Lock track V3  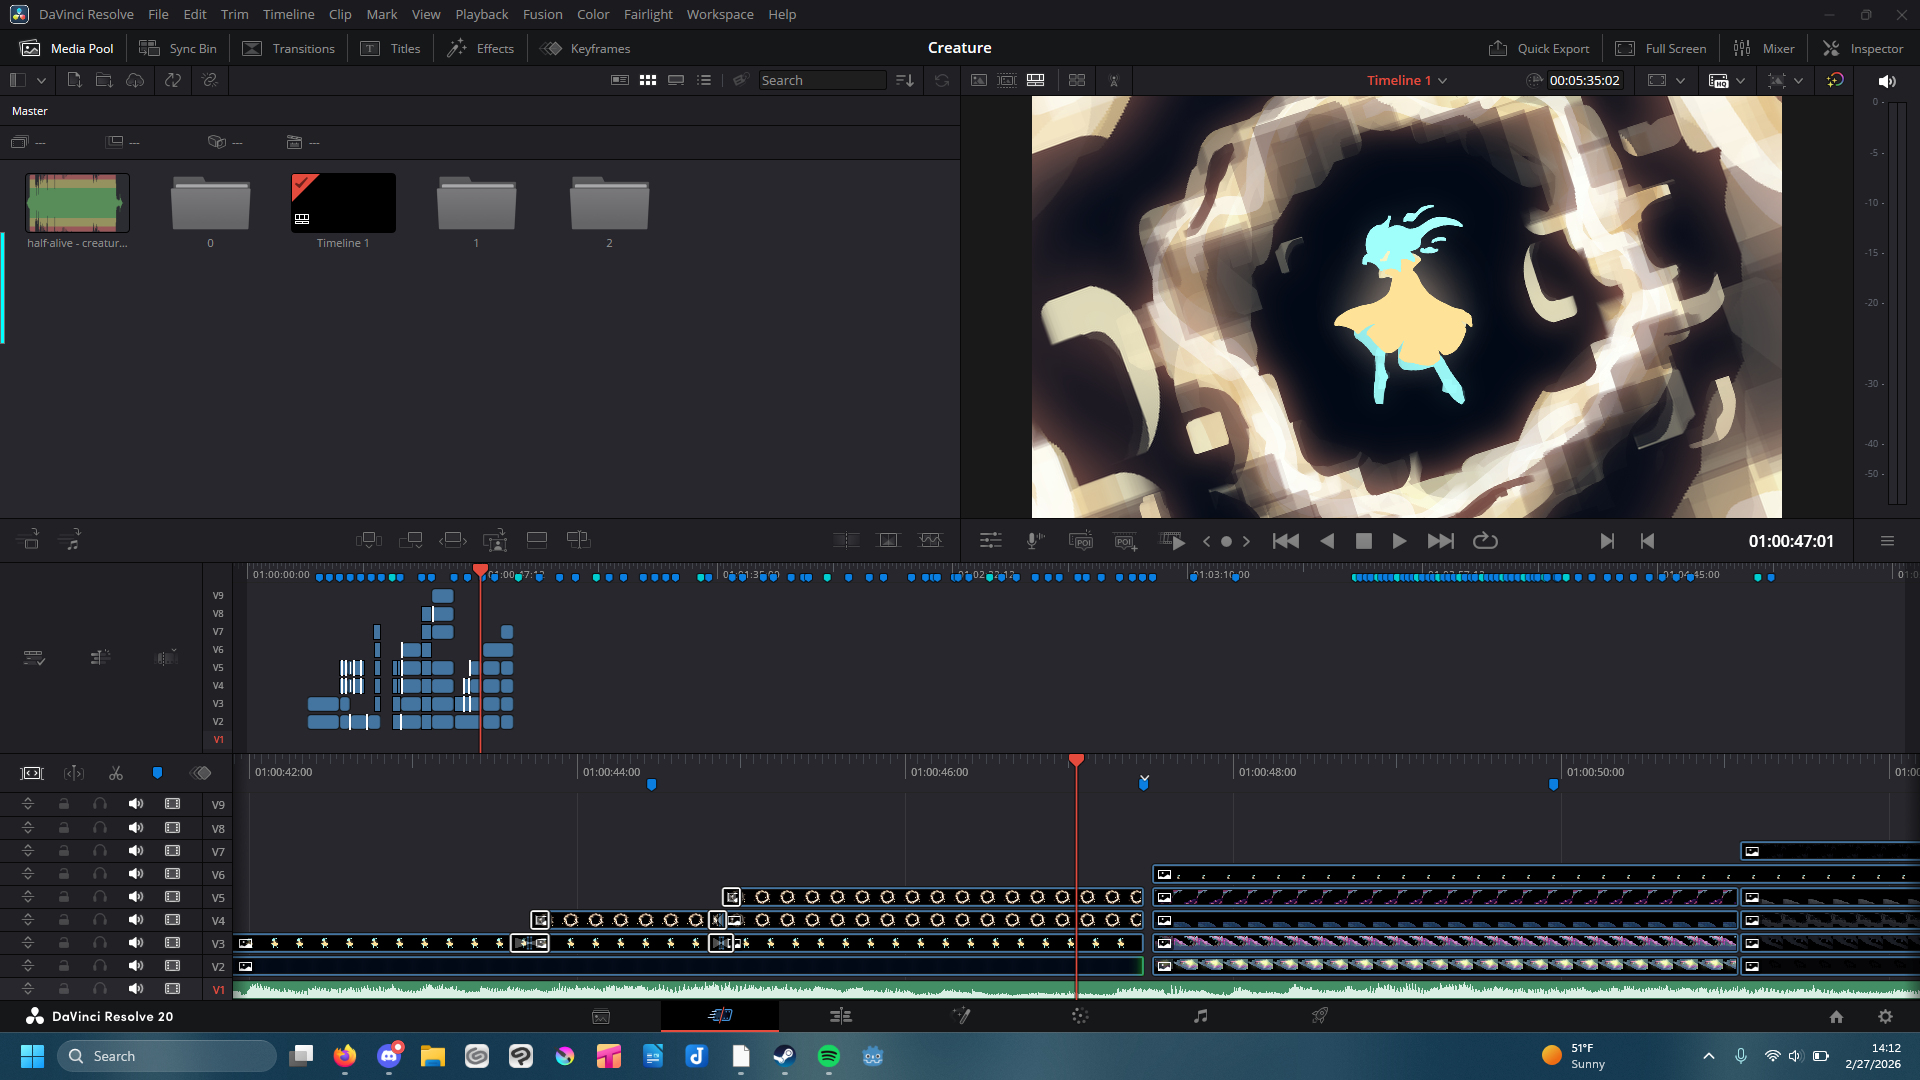coord(64,943)
